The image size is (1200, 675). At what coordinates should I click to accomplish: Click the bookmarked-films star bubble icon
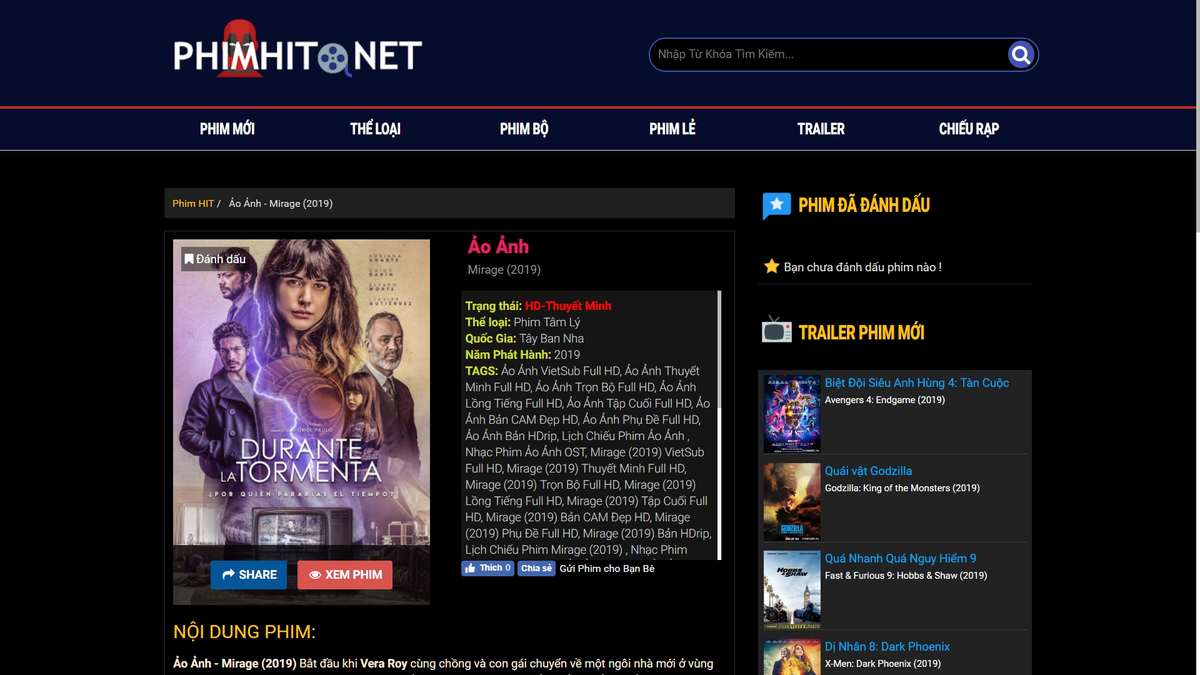776,206
